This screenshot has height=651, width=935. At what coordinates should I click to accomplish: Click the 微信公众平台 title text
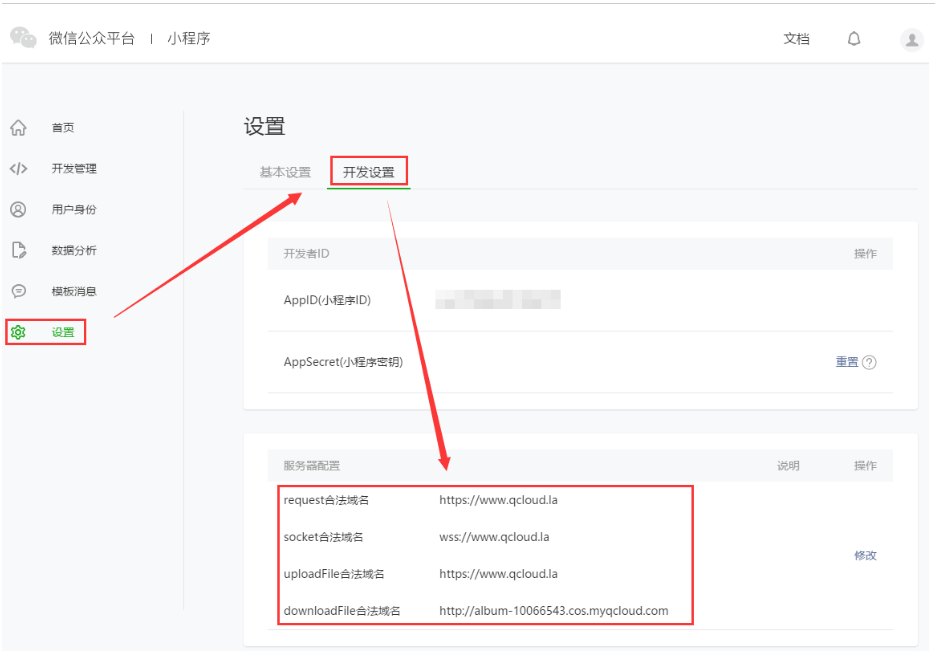coord(92,38)
